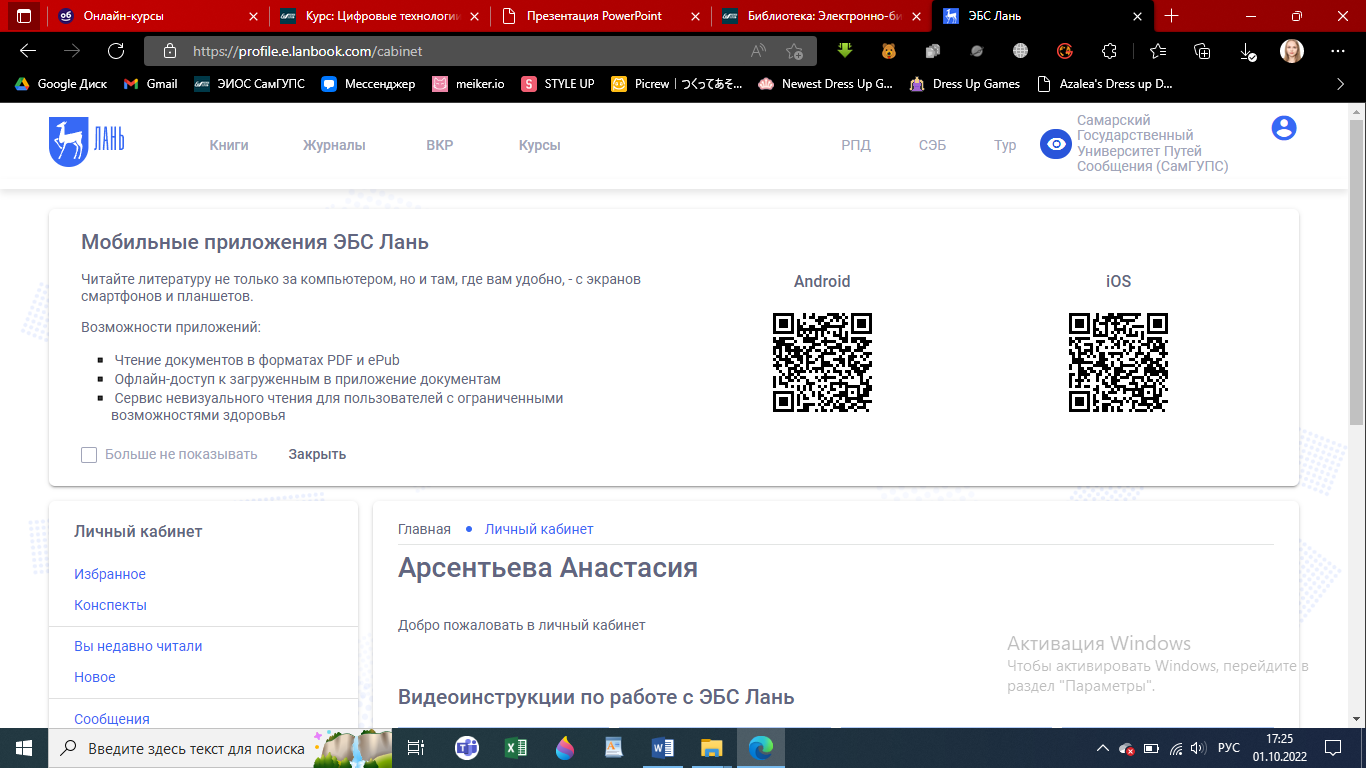
Task: Open 'Конспекты' in the sidebar
Action: coord(110,605)
